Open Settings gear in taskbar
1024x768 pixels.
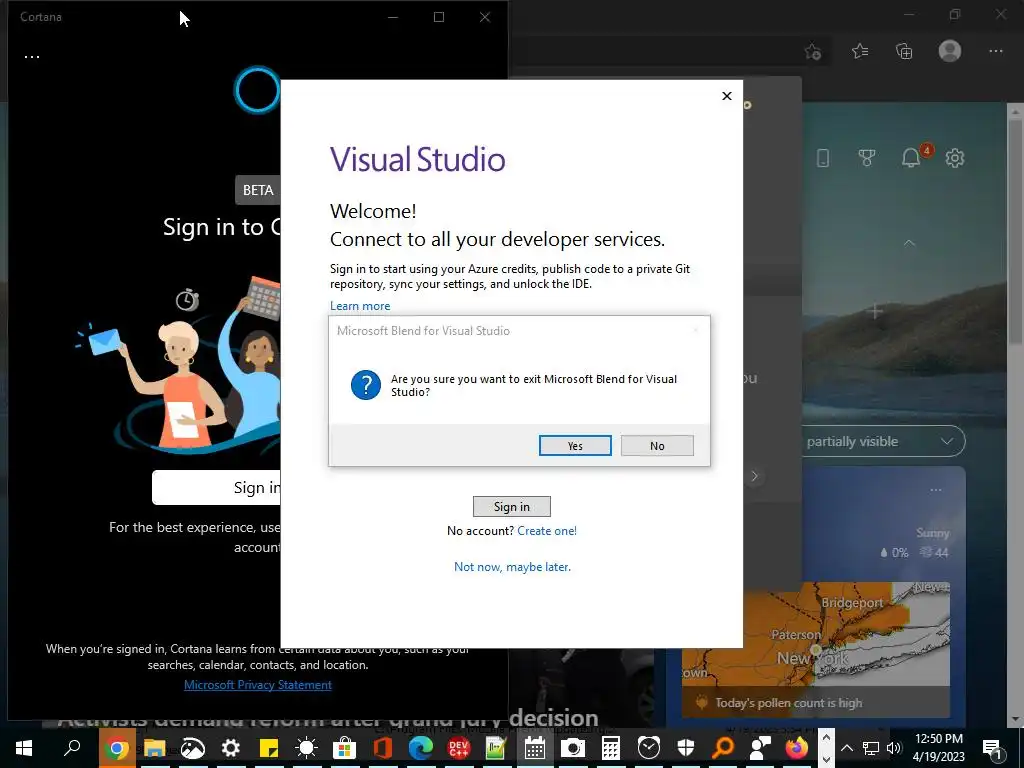(230, 748)
